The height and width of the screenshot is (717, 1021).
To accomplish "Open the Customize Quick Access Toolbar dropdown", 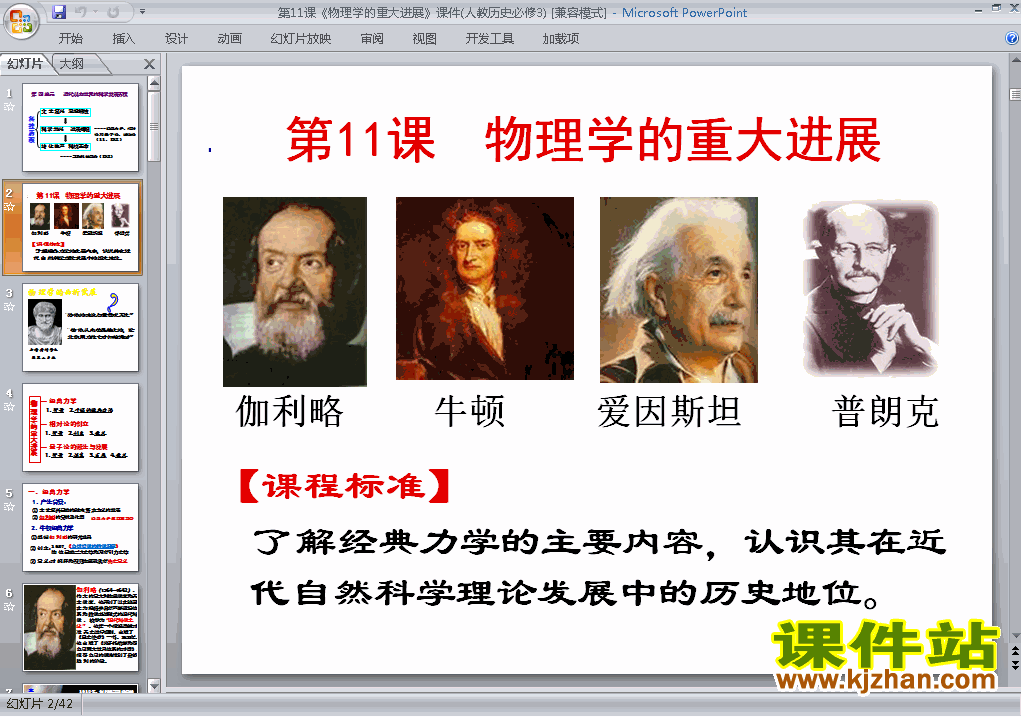I will [x=143, y=12].
